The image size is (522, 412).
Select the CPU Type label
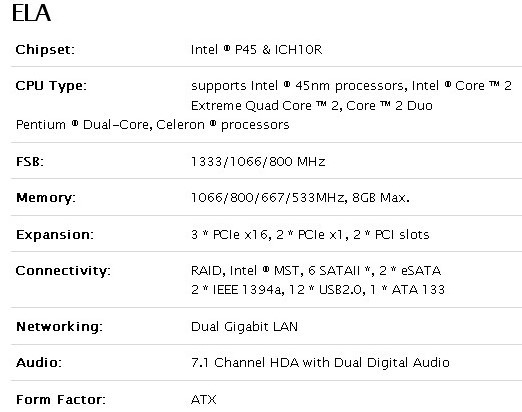pyautogui.click(x=51, y=86)
